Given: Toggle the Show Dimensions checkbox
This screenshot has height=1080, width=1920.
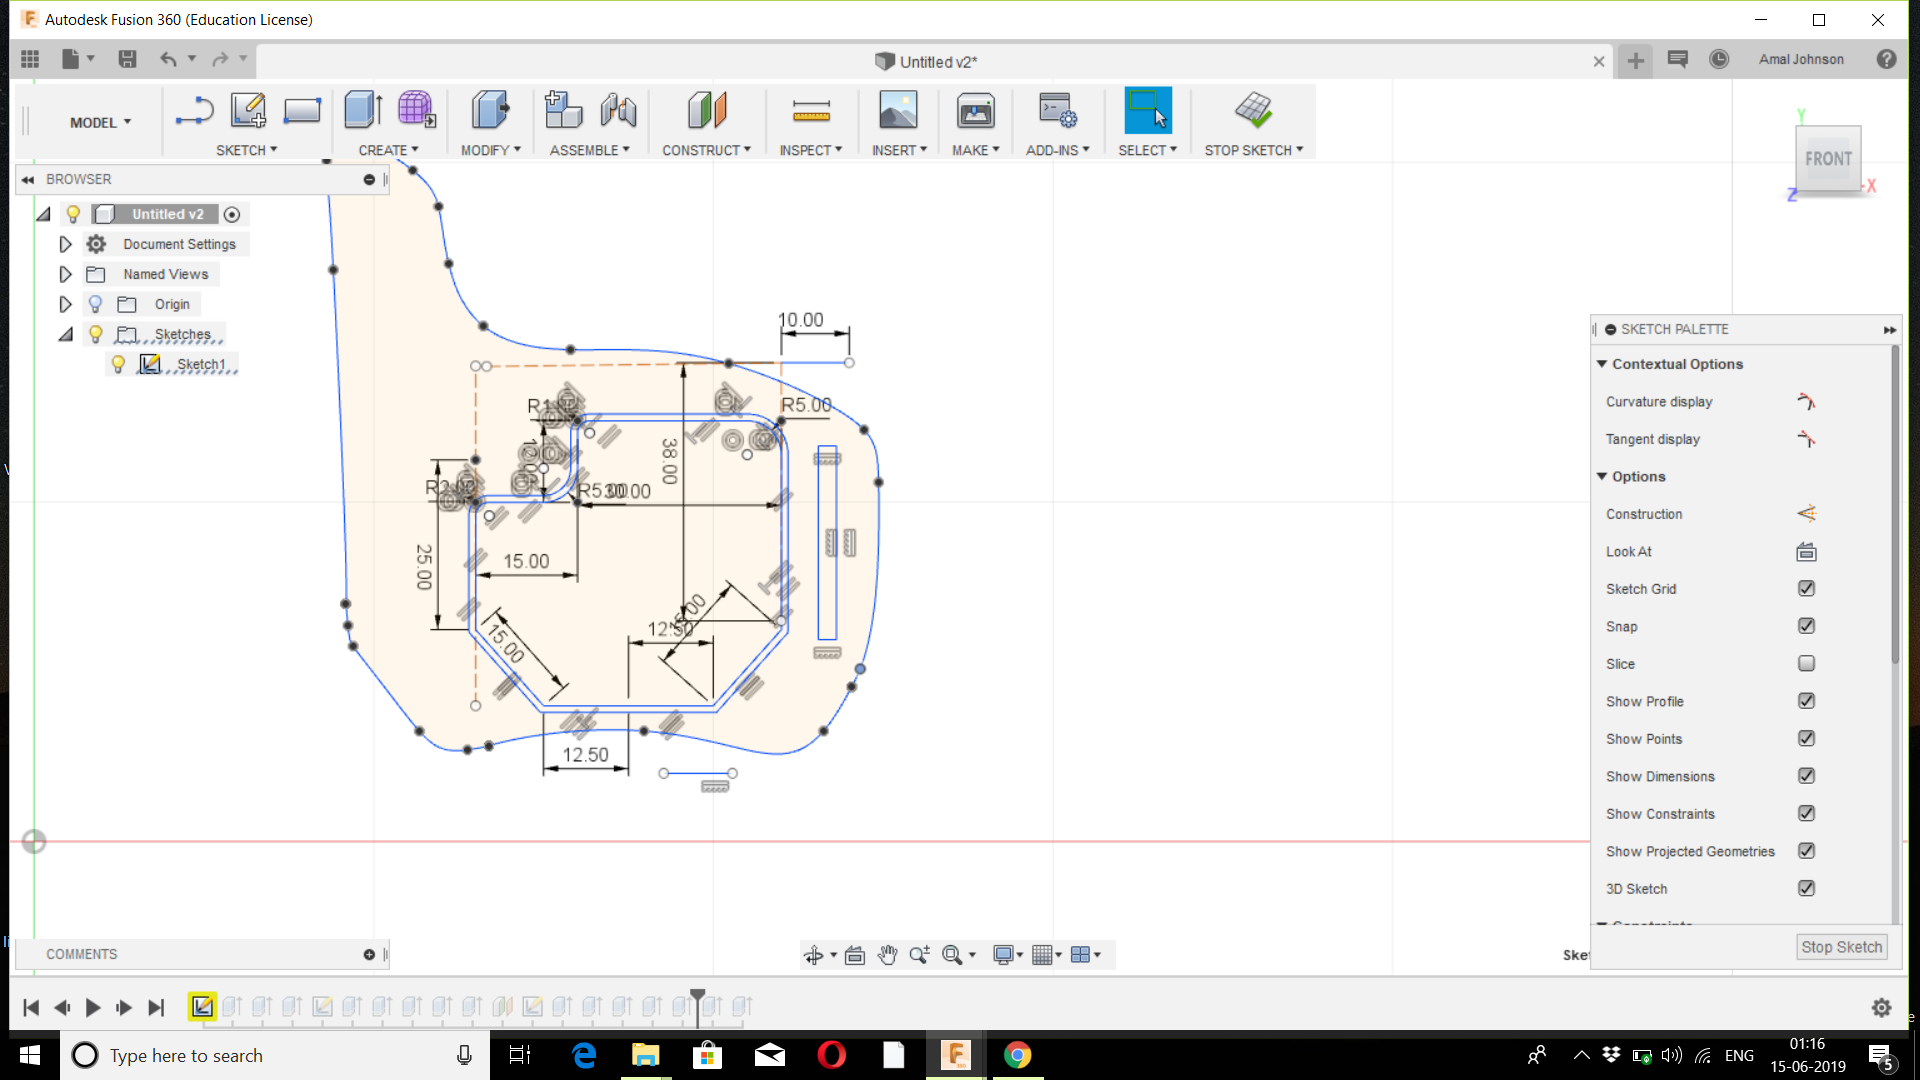Looking at the screenshot, I should [x=1806, y=776].
